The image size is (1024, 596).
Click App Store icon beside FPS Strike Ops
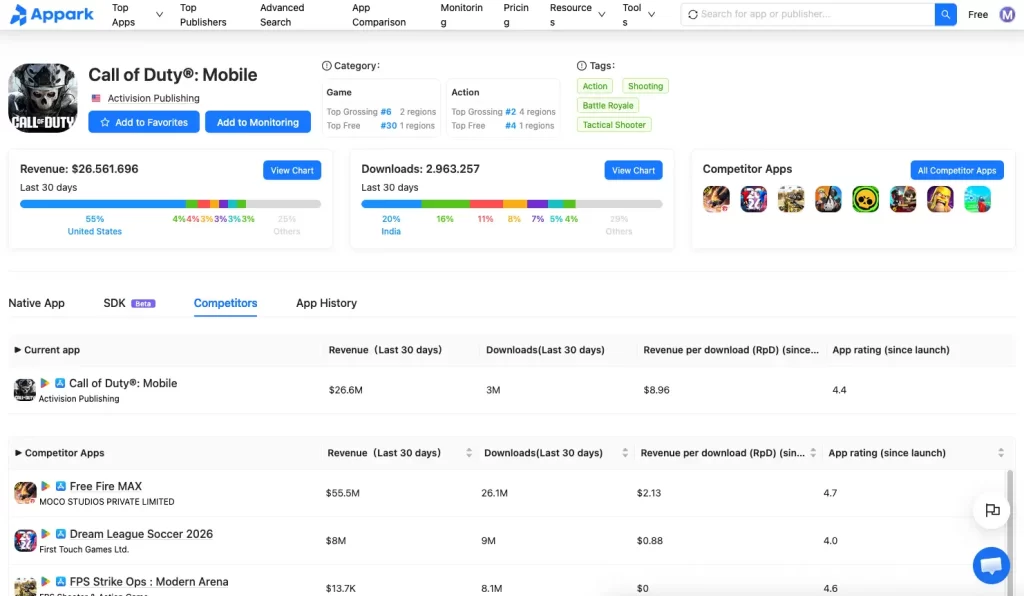pyautogui.click(x=61, y=582)
